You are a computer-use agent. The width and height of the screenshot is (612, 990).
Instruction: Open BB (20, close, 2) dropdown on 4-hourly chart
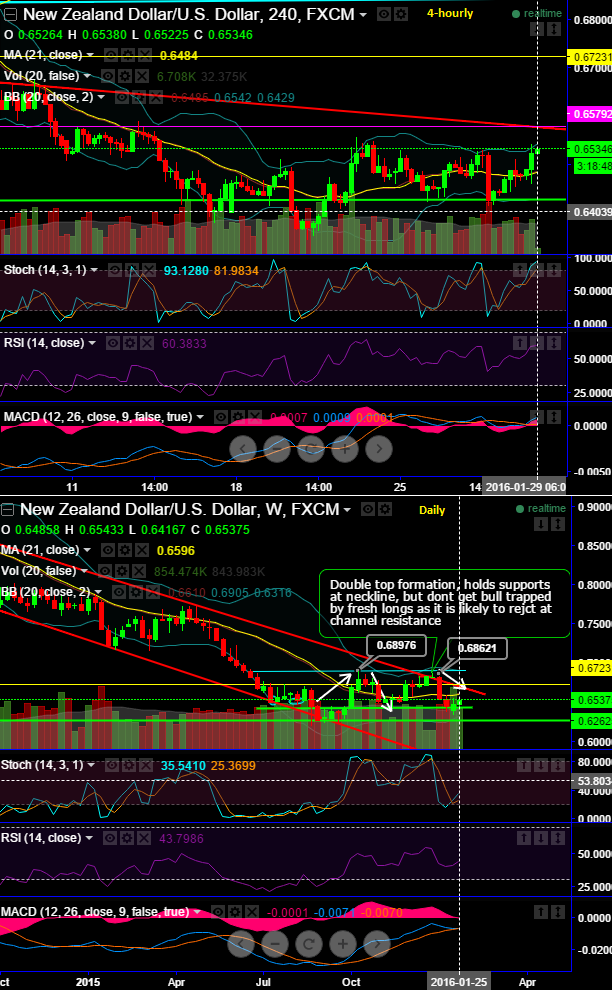pos(101,97)
